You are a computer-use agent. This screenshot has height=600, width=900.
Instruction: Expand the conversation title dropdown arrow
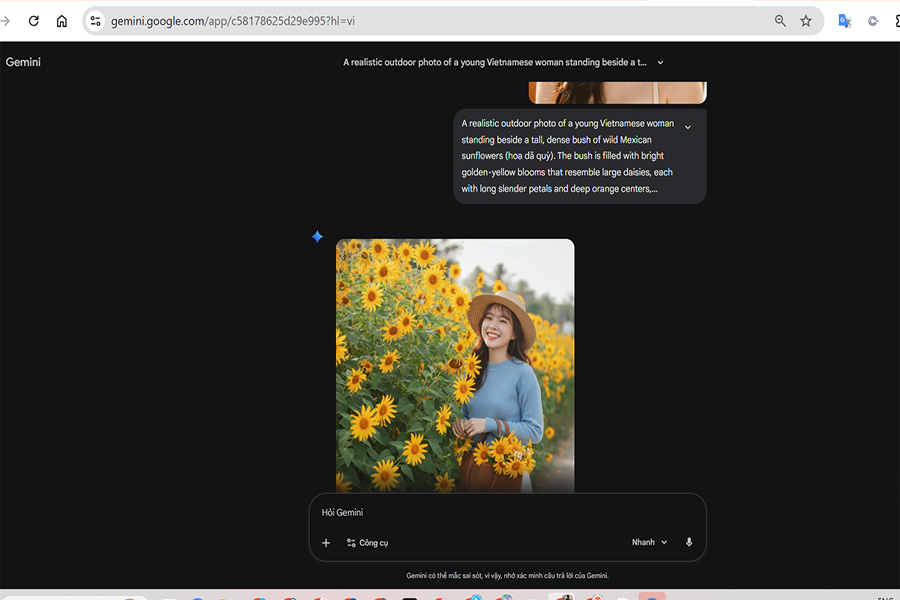tap(660, 63)
